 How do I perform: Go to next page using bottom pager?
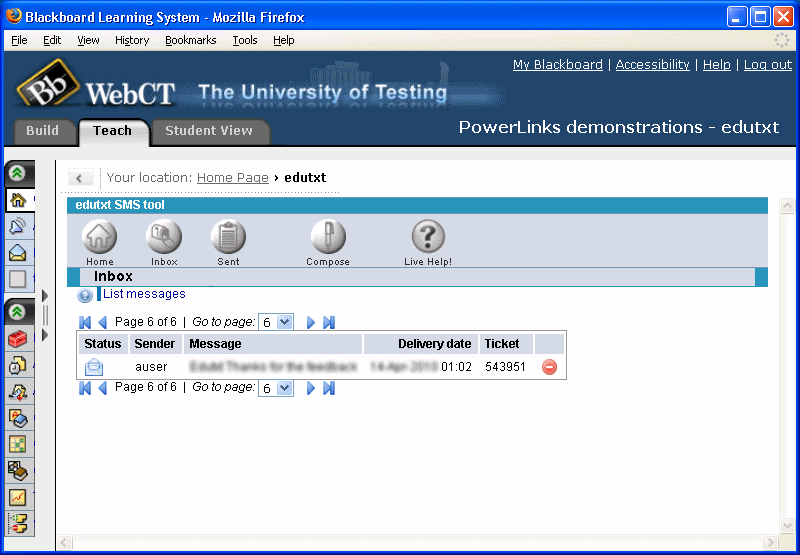coord(311,388)
